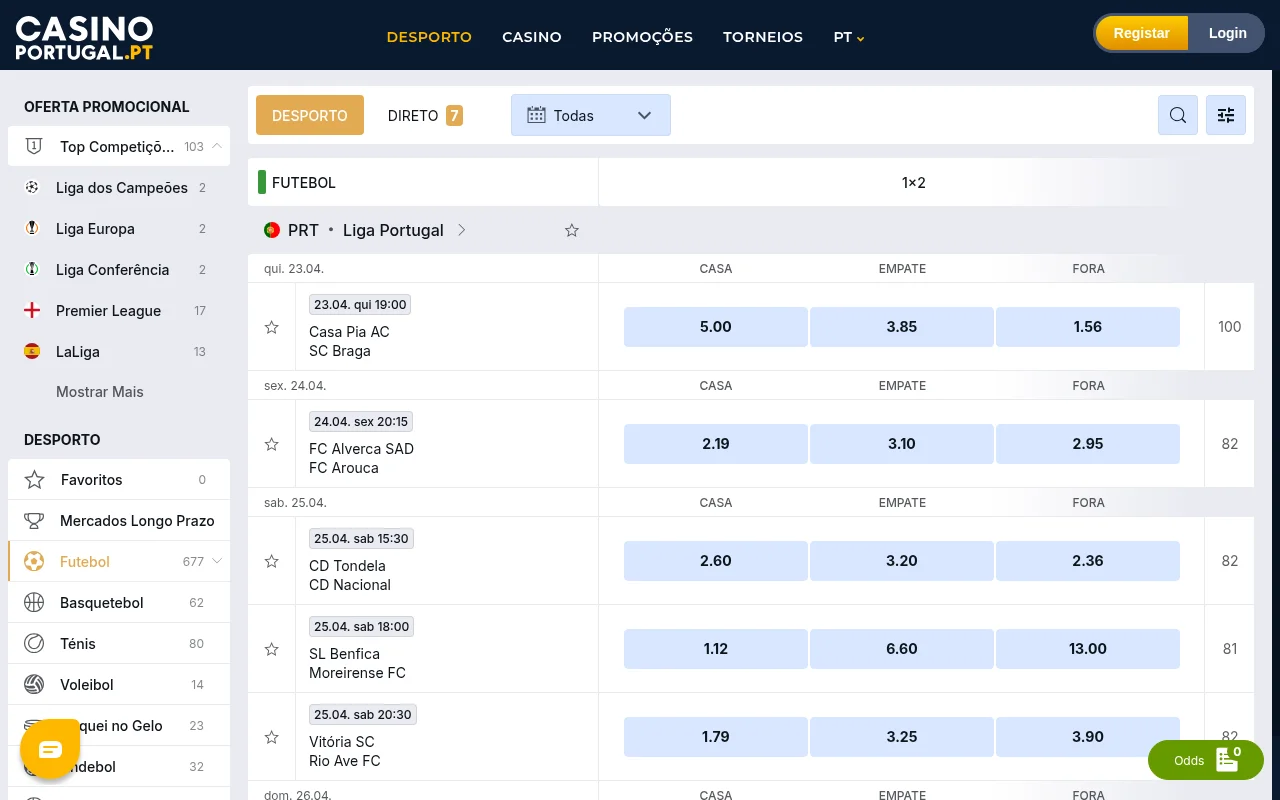This screenshot has height=800, width=1280.
Task: Select Liga Conferência league icon
Action: [32, 269]
